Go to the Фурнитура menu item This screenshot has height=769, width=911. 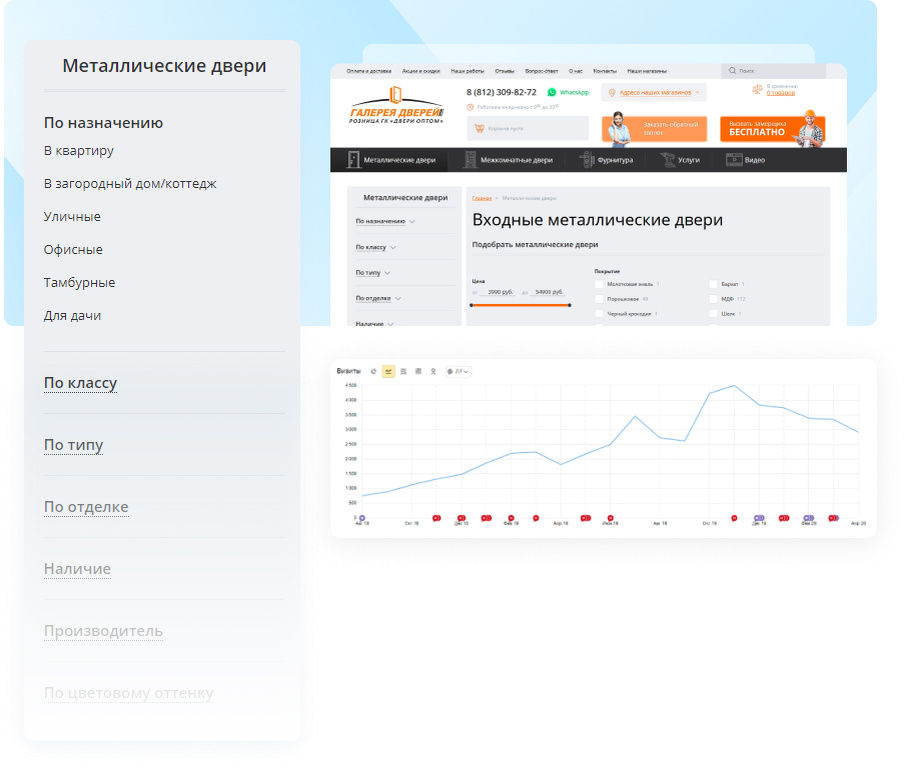pos(607,160)
